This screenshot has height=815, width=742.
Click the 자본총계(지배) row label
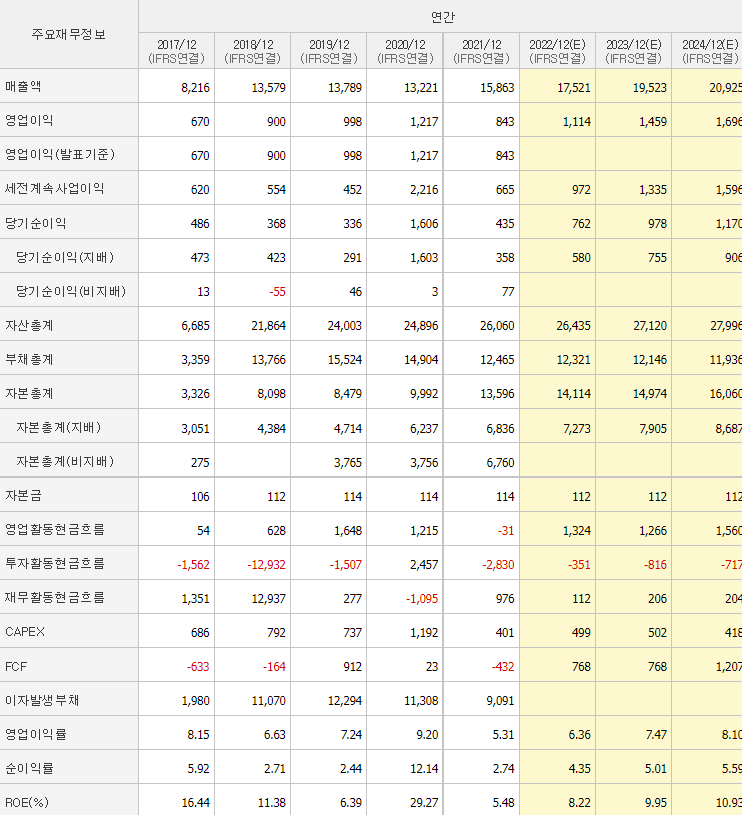click(59, 427)
